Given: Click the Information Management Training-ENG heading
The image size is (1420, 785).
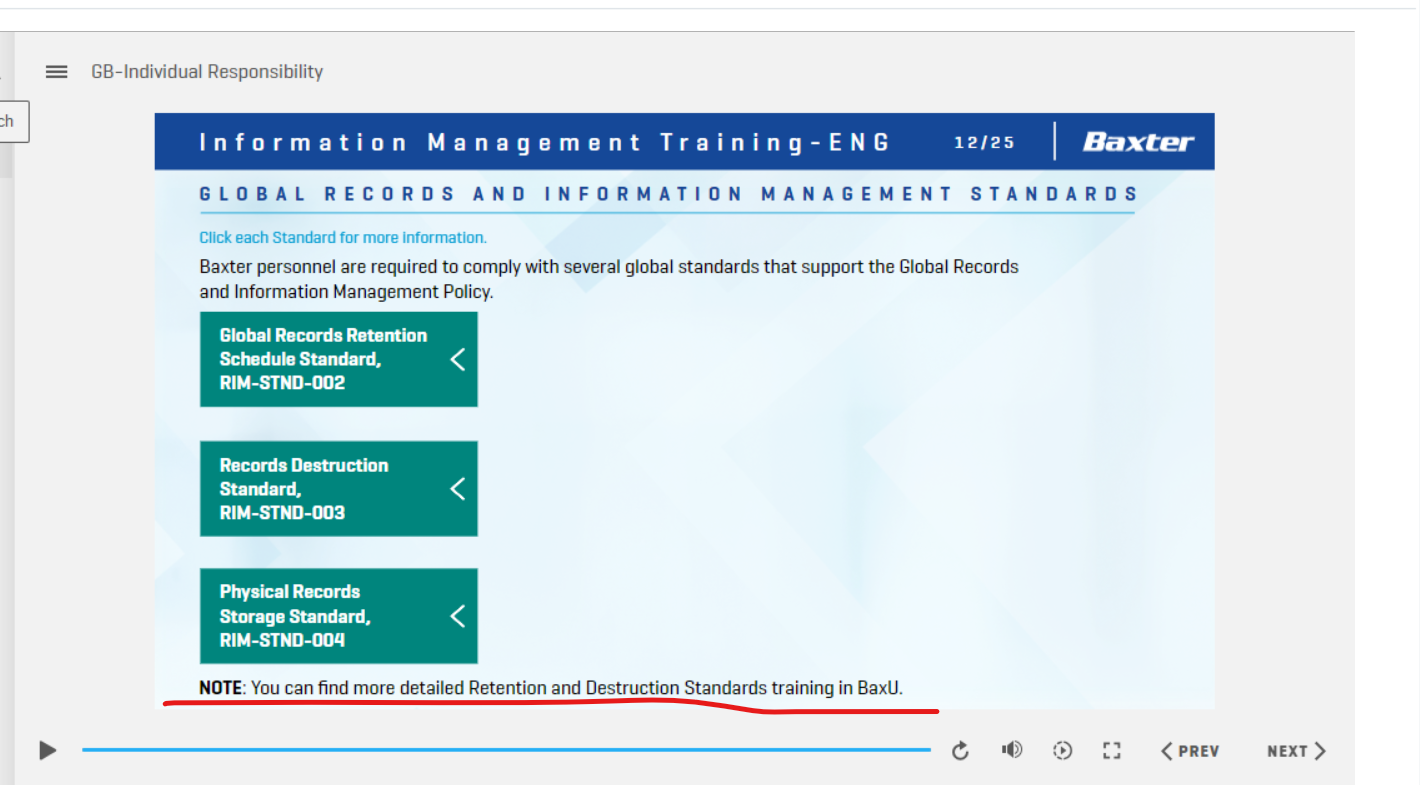Looking at the screenshot, I should click(x=545, y=142).
